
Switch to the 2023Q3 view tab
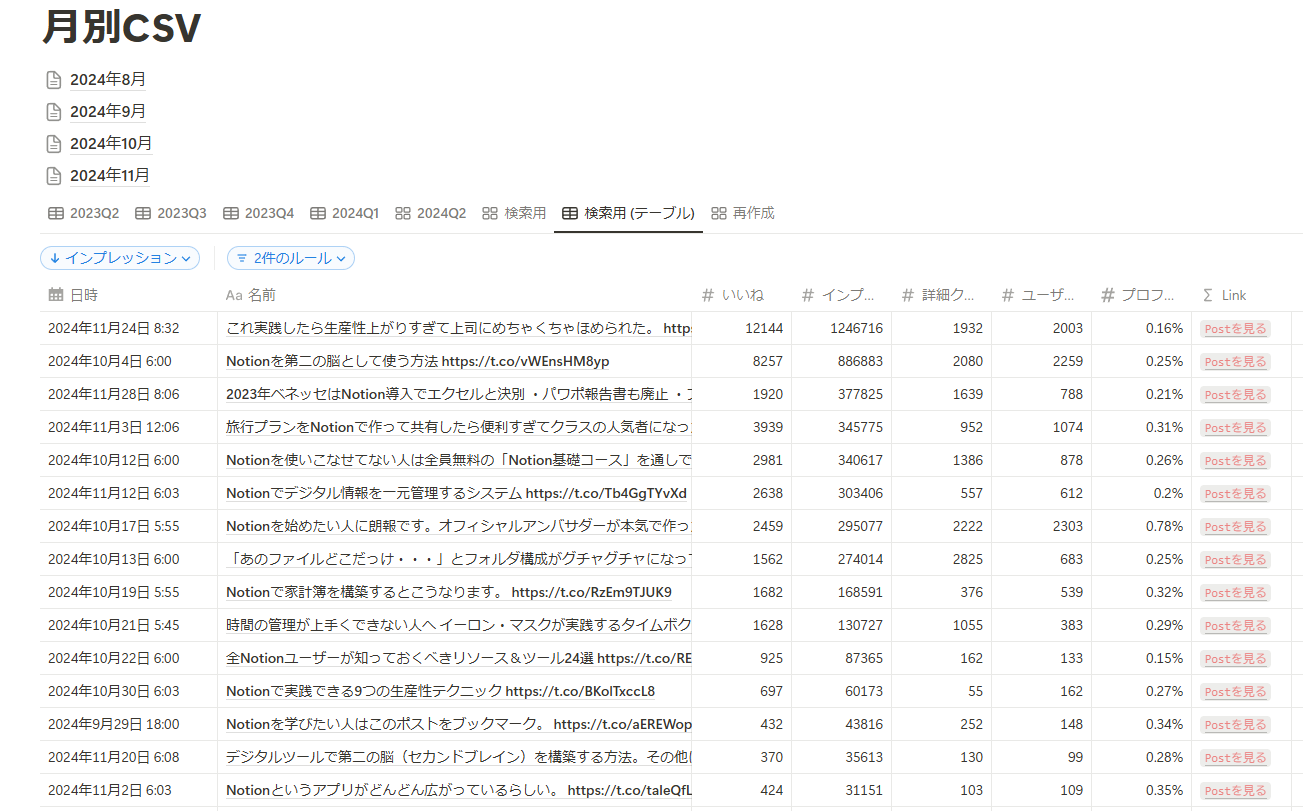tap(171, 213)
